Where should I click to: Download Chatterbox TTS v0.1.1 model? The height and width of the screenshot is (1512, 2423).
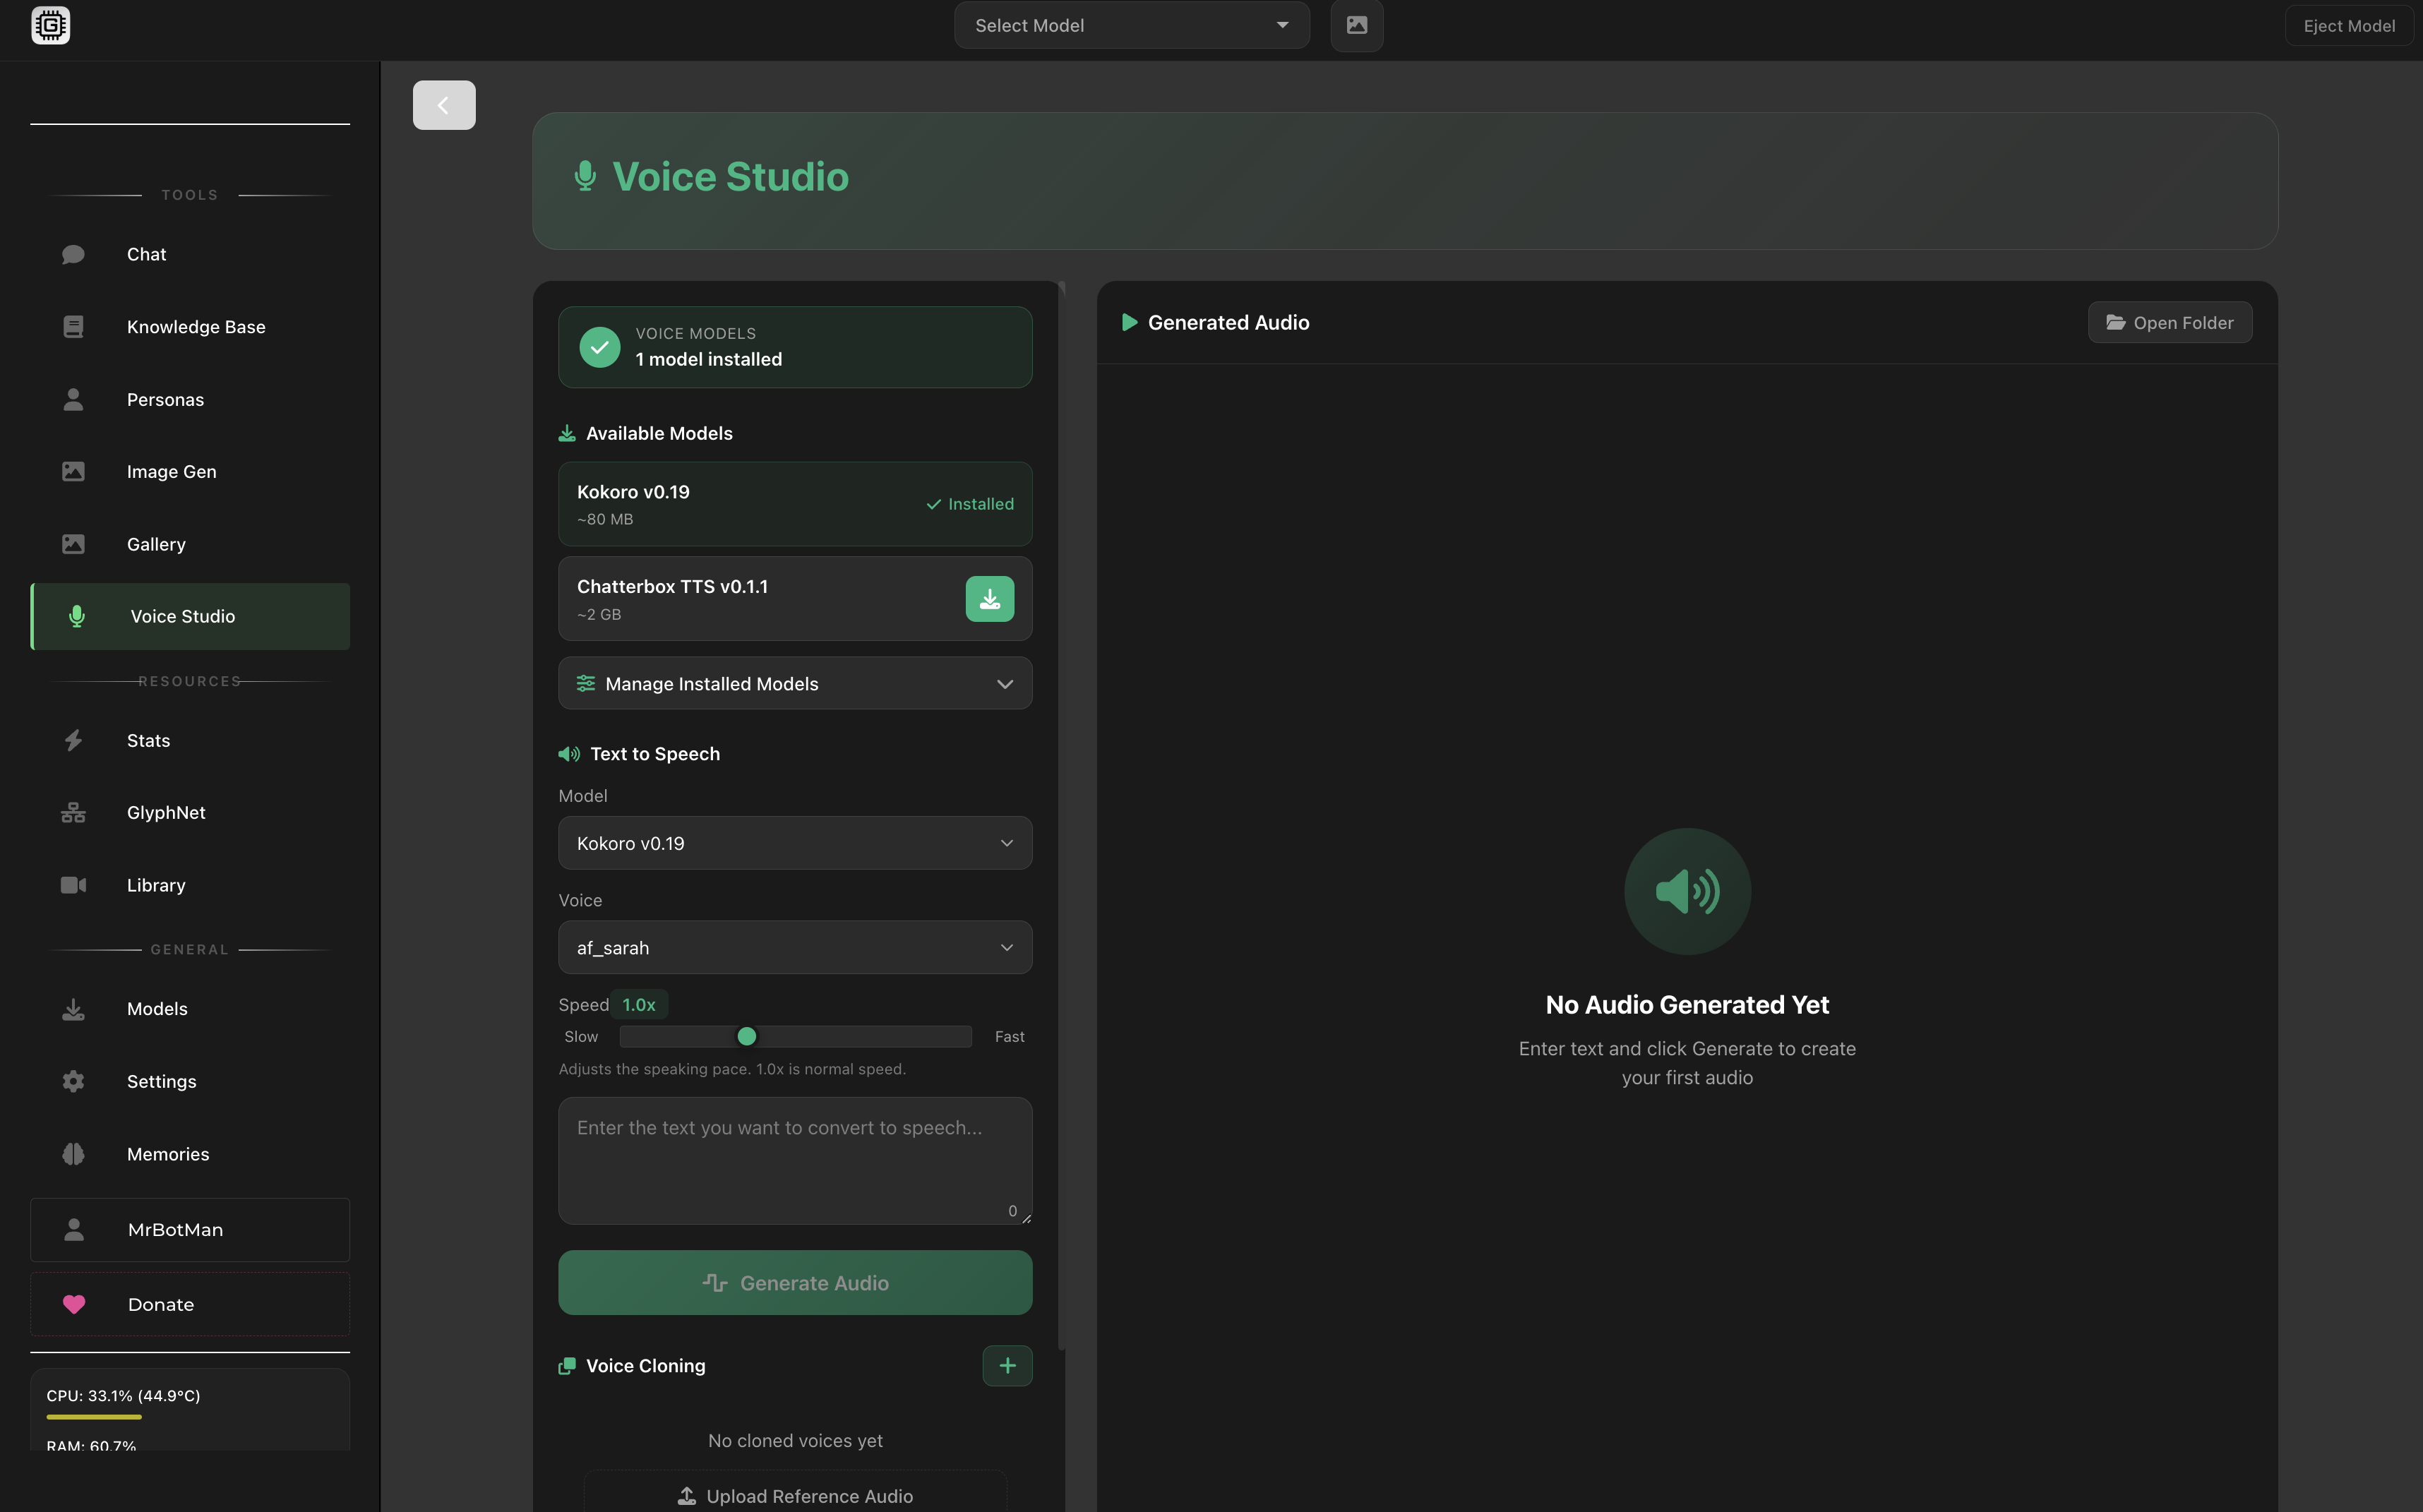point(989,598)
